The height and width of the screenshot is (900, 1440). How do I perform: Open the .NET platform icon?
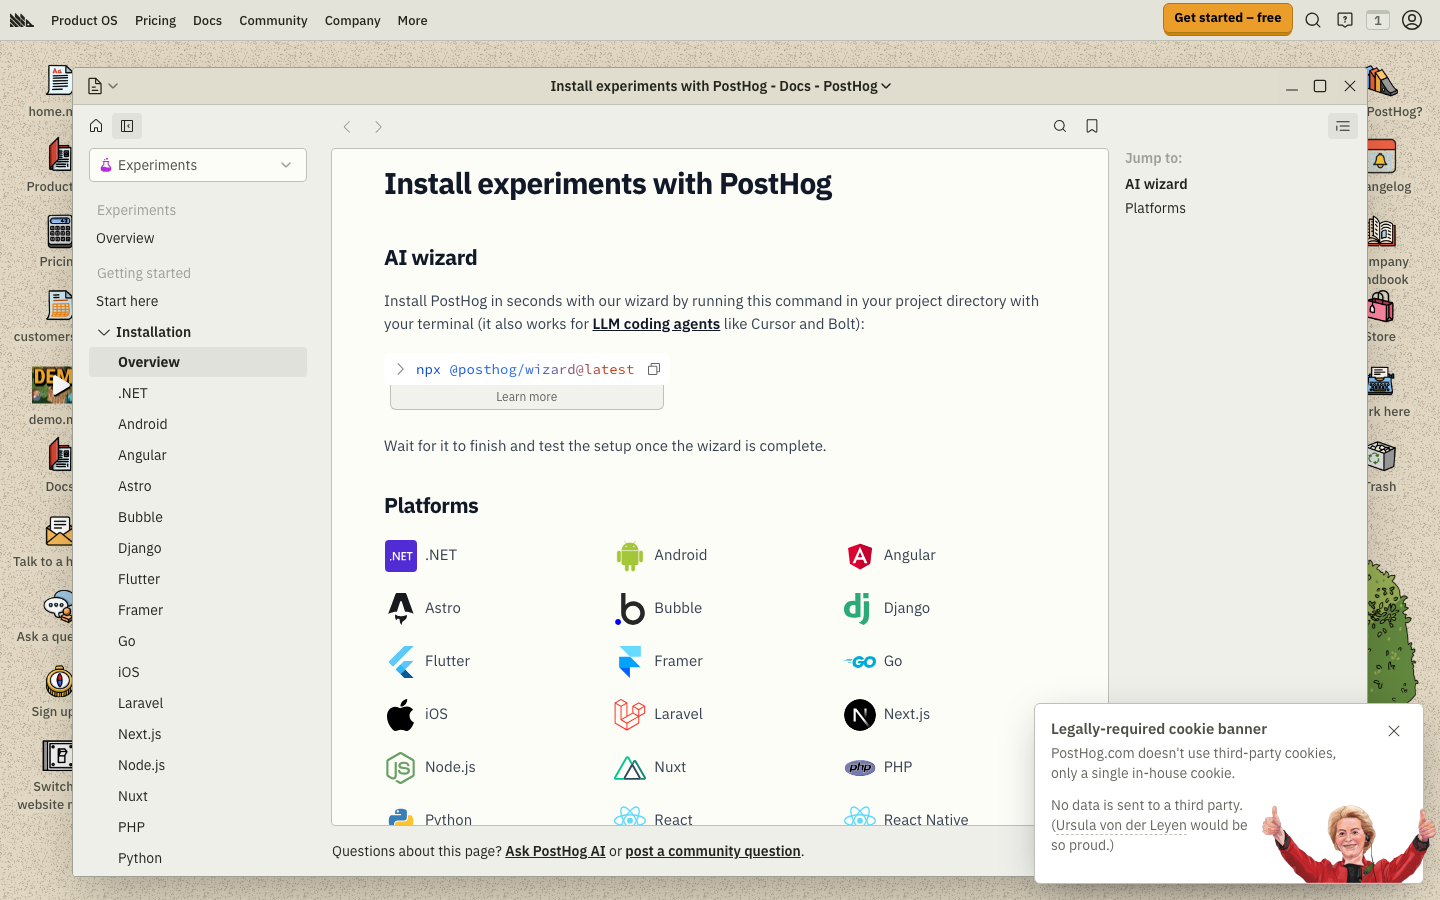(x=401, y=556)
